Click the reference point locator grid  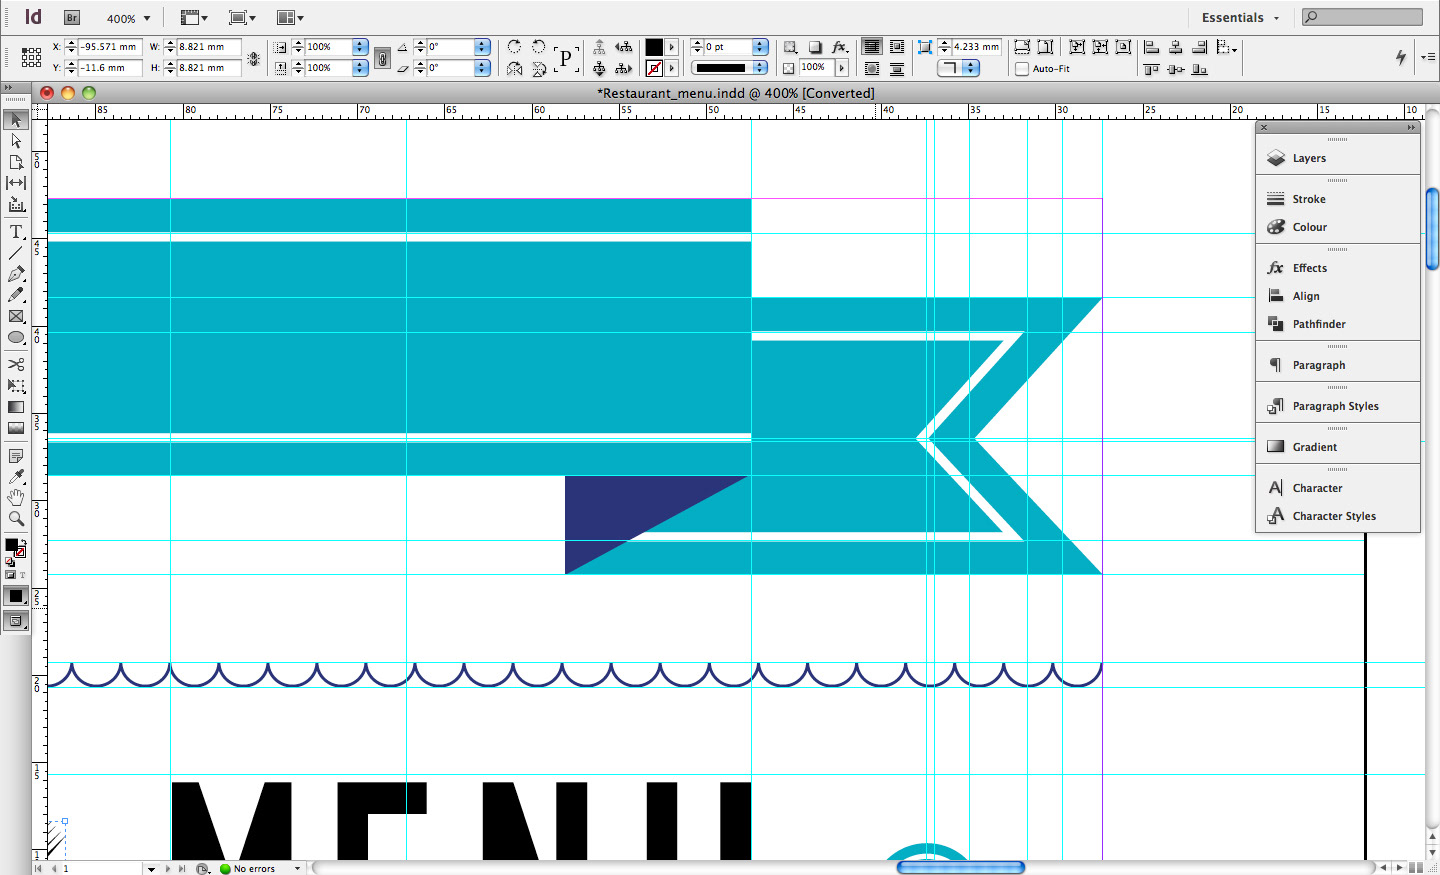pyautogui.click(x=31, y=58)
